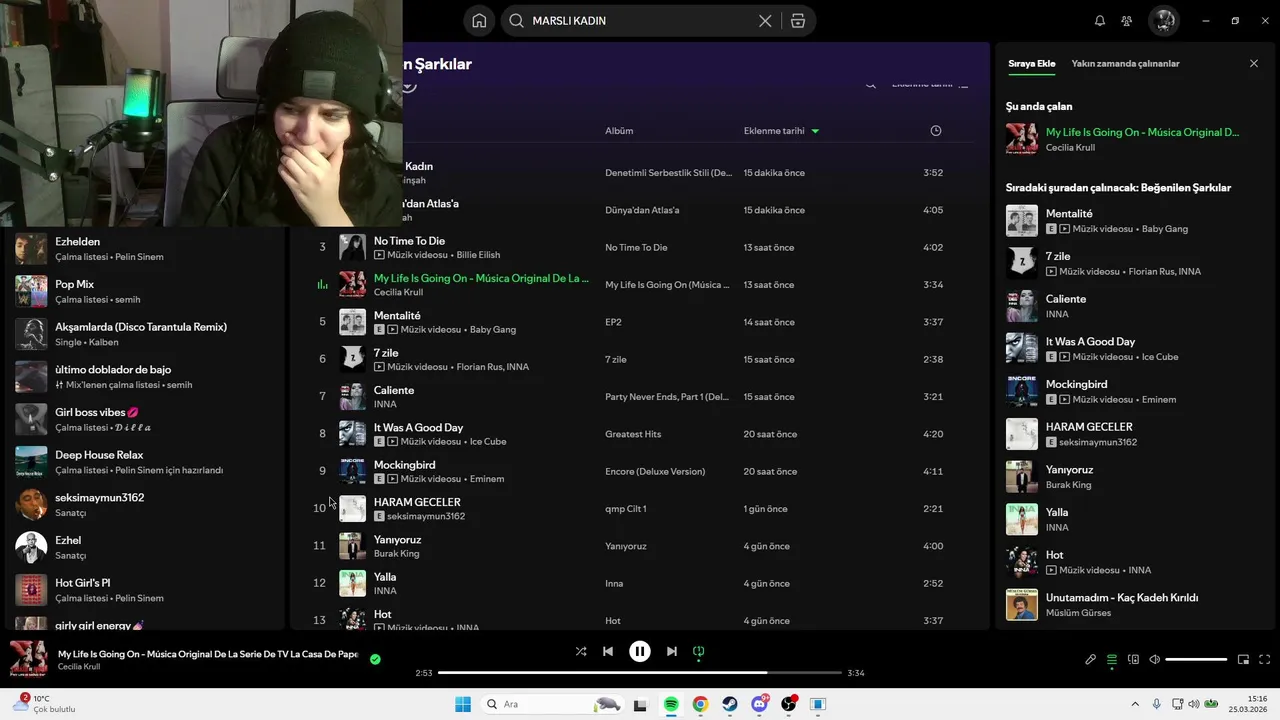Open Deep House Relax playlist
1280x720 pixels.
pos(145,462)
